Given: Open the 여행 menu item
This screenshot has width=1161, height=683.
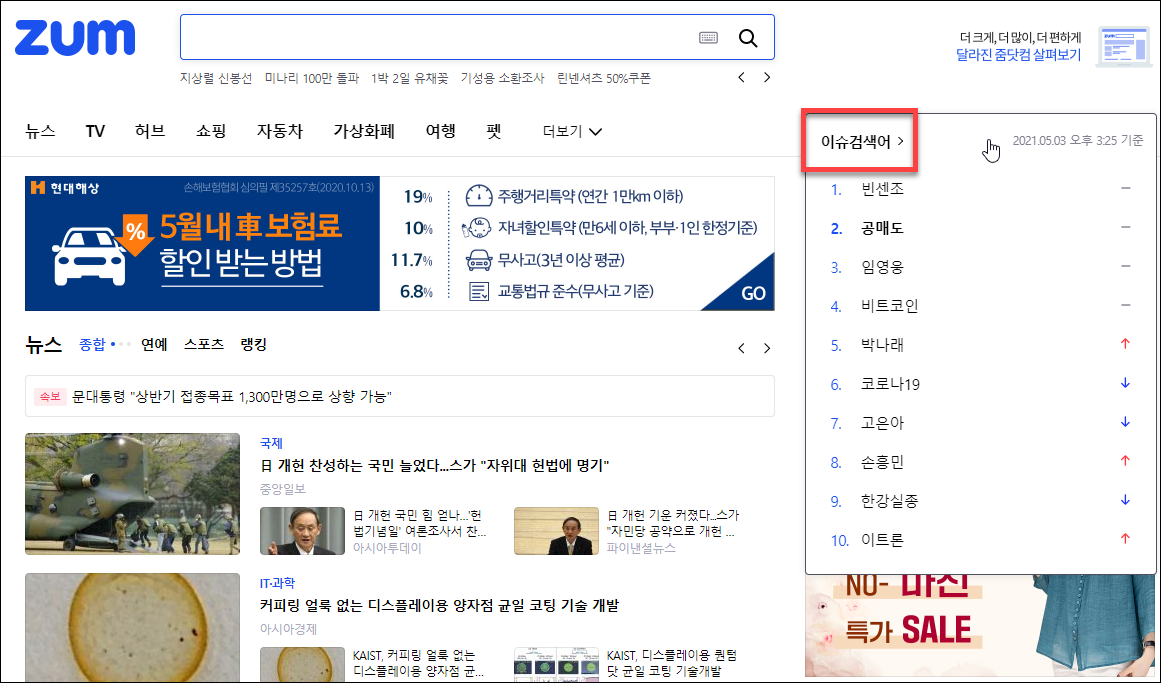Looking at the screenshot, I should coord(441,131).
